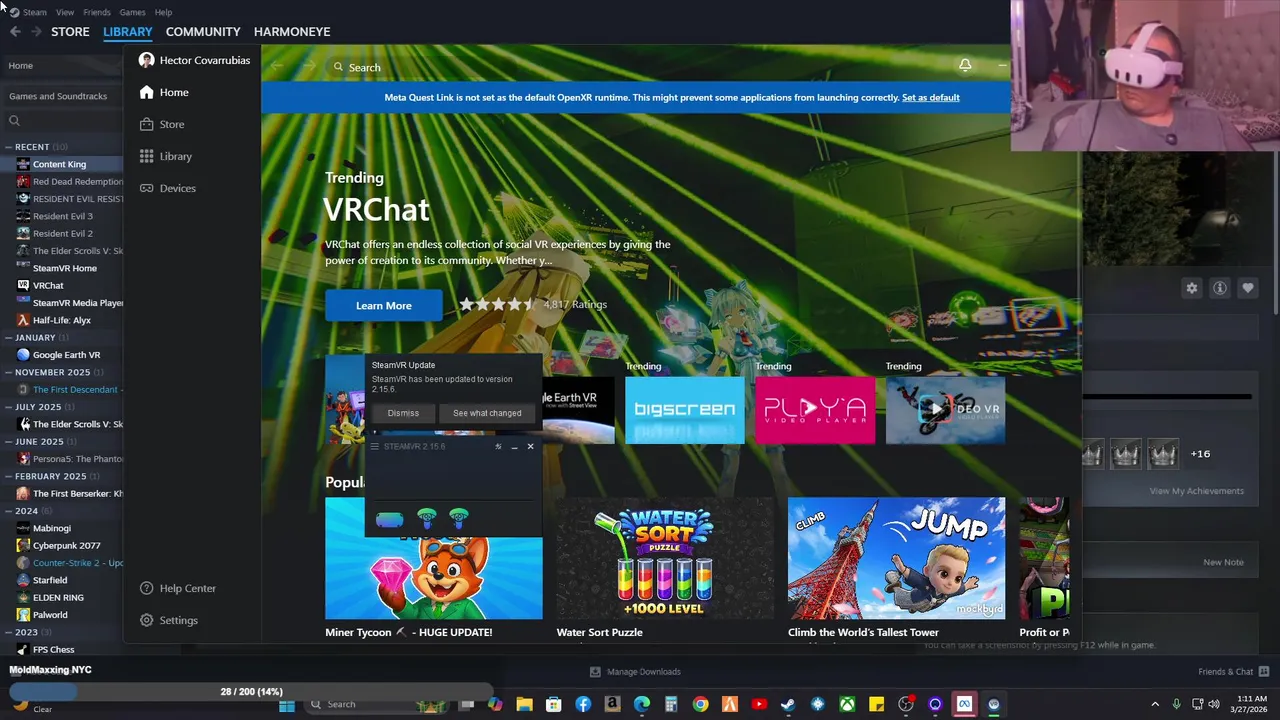Click the headset status icon in SteamVR window
1280x720 pixels.
pyautogui.click(x=389, y=519)
